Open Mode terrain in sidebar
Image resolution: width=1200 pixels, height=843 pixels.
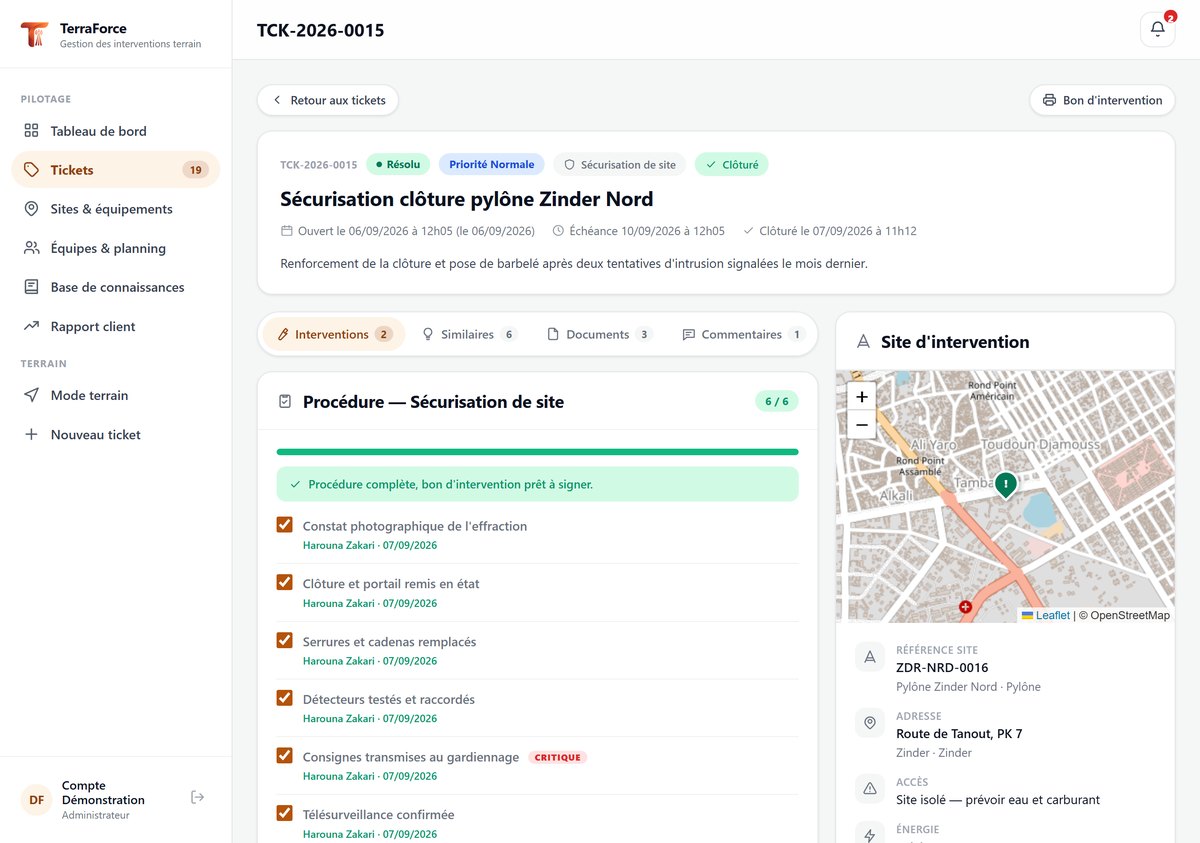click(x=115, y=395)
